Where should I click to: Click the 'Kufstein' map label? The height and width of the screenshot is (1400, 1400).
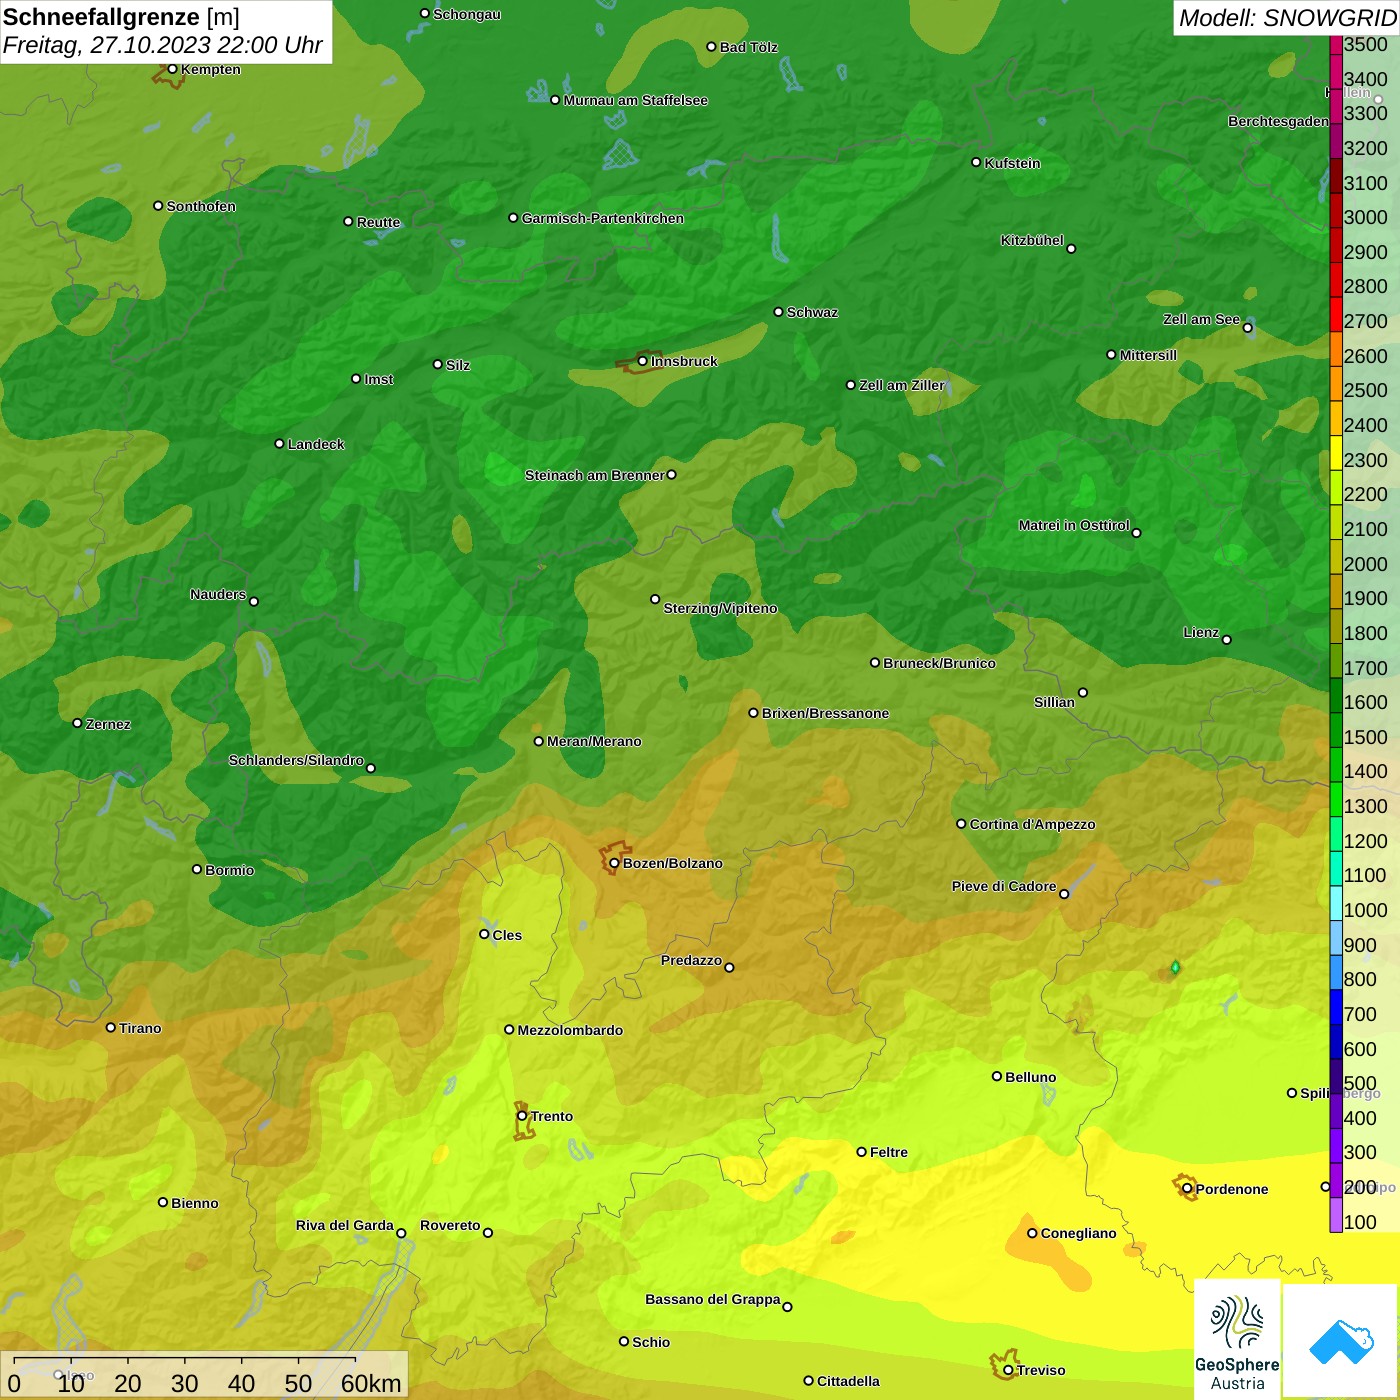coord(1012,163)
